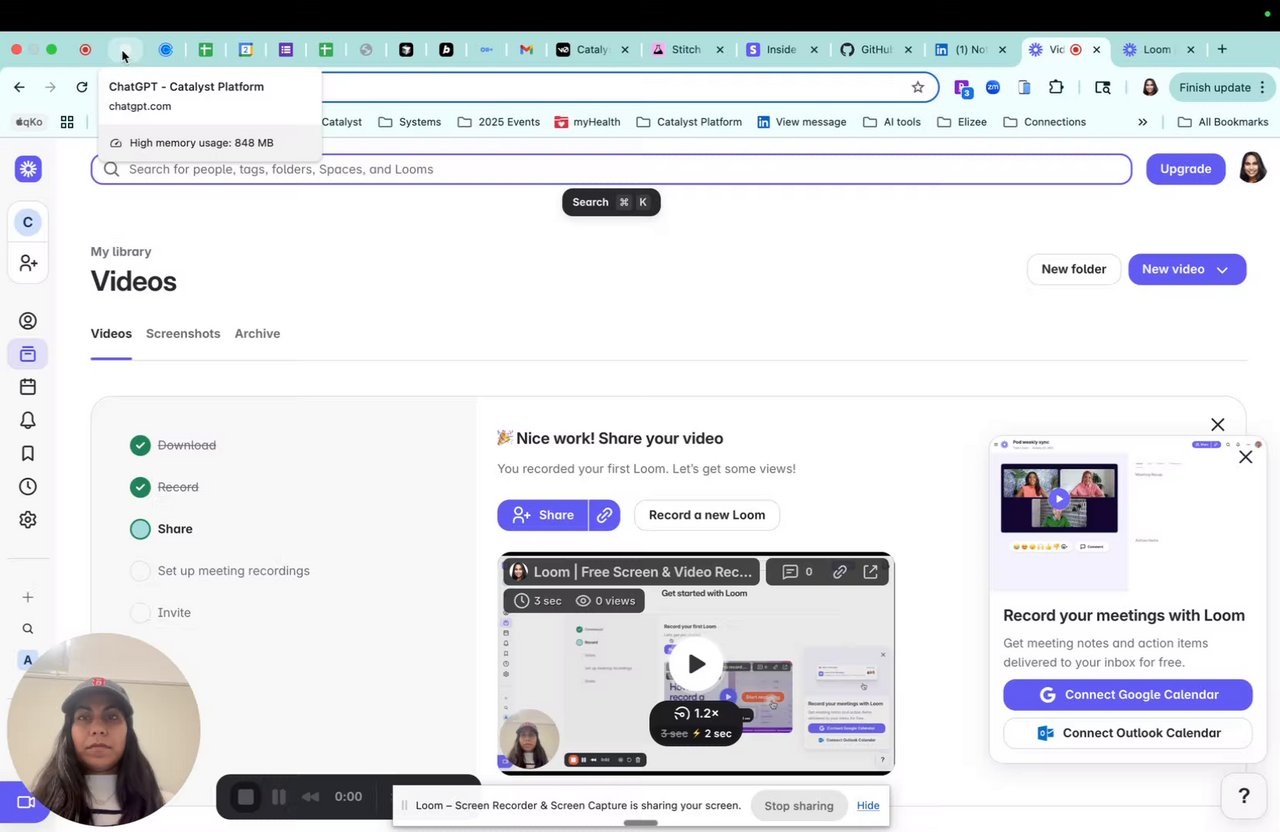
Task: Bookmark this page with the star icon
Action: 918,87
